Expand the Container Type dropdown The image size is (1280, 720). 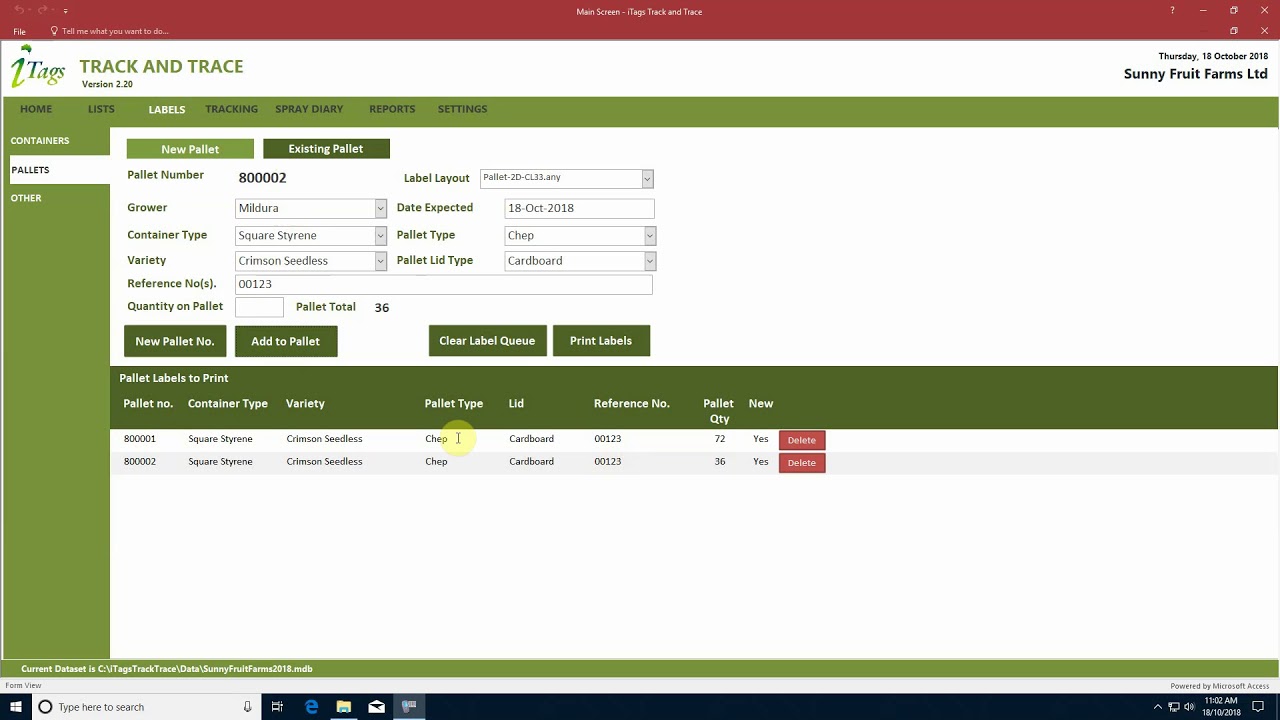[x=380, y=236]
